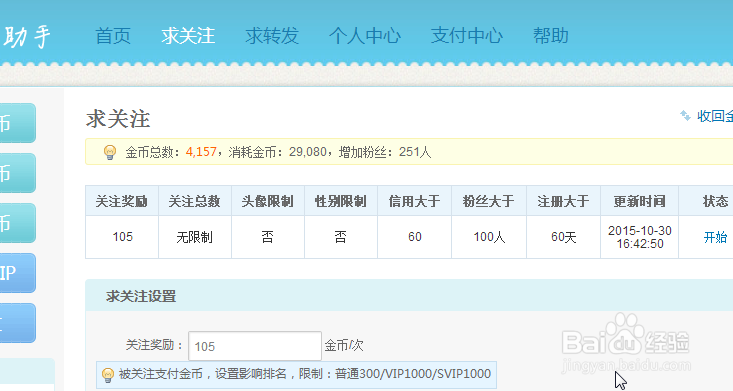
Task: Click the 否 cell under 头像限制
Action: (267, 237)
